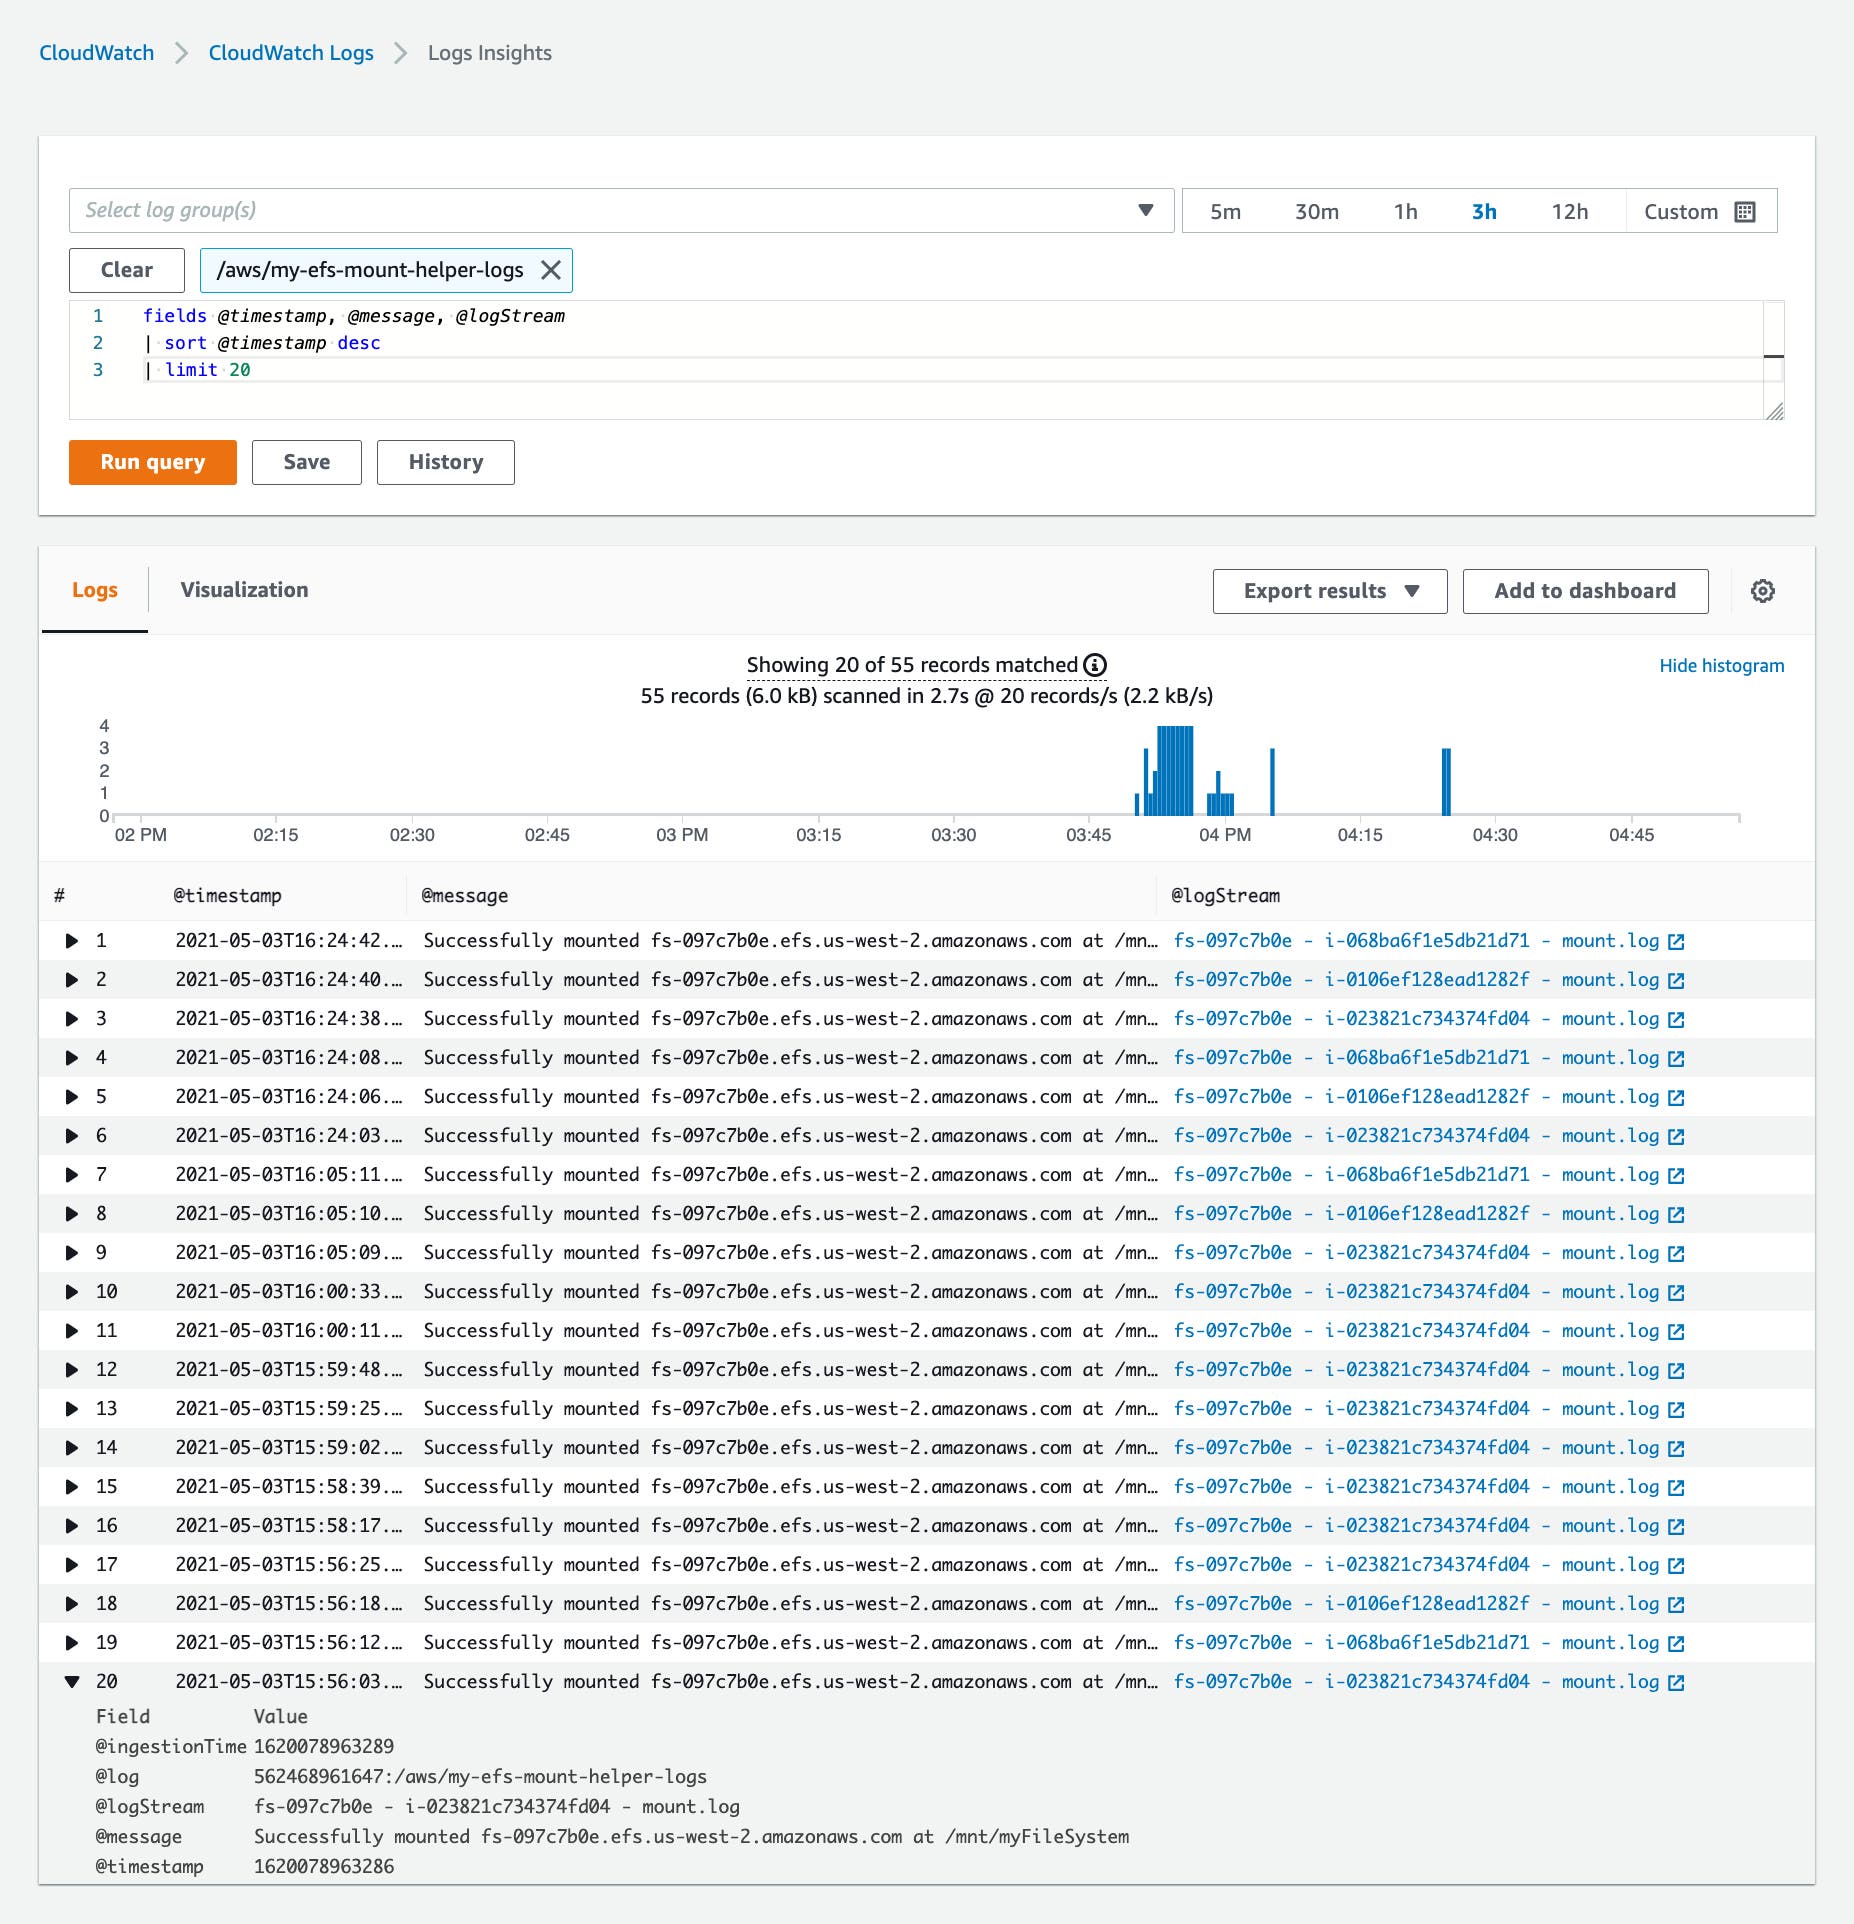Expand record details for row 7
This screenshot has width=1854, height=1924.
pos(71,1174)
